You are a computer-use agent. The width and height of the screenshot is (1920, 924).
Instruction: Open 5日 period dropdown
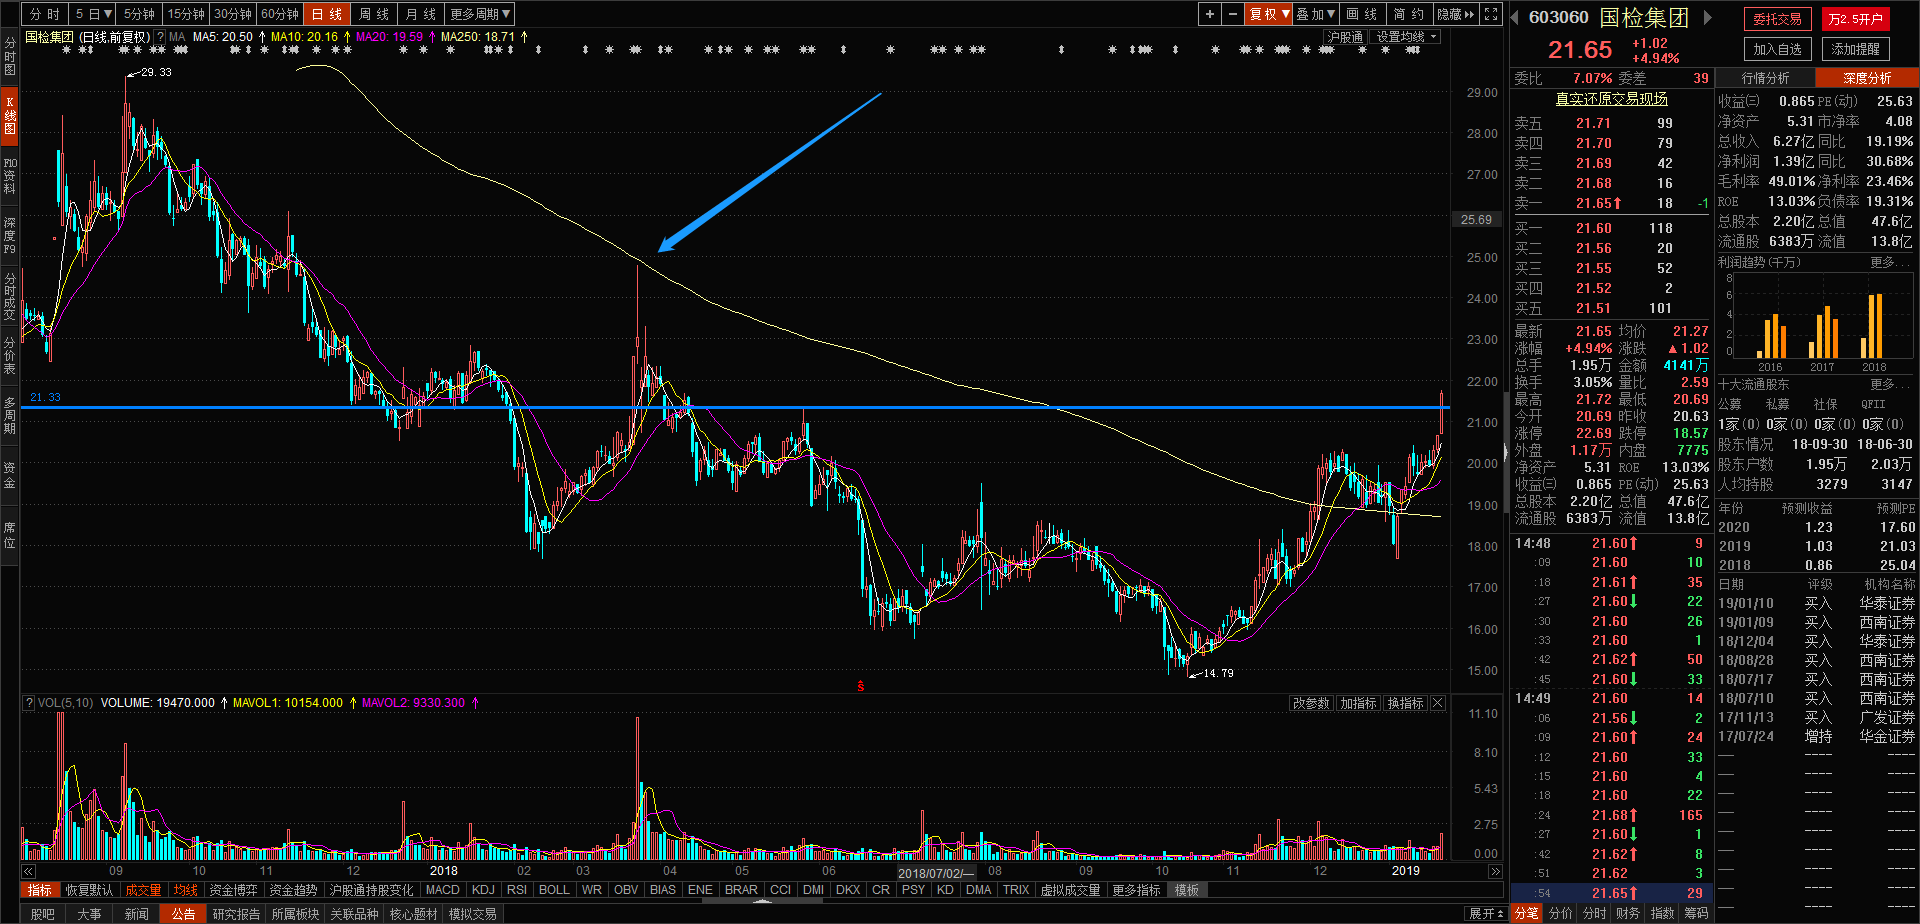tap(94, 14)
